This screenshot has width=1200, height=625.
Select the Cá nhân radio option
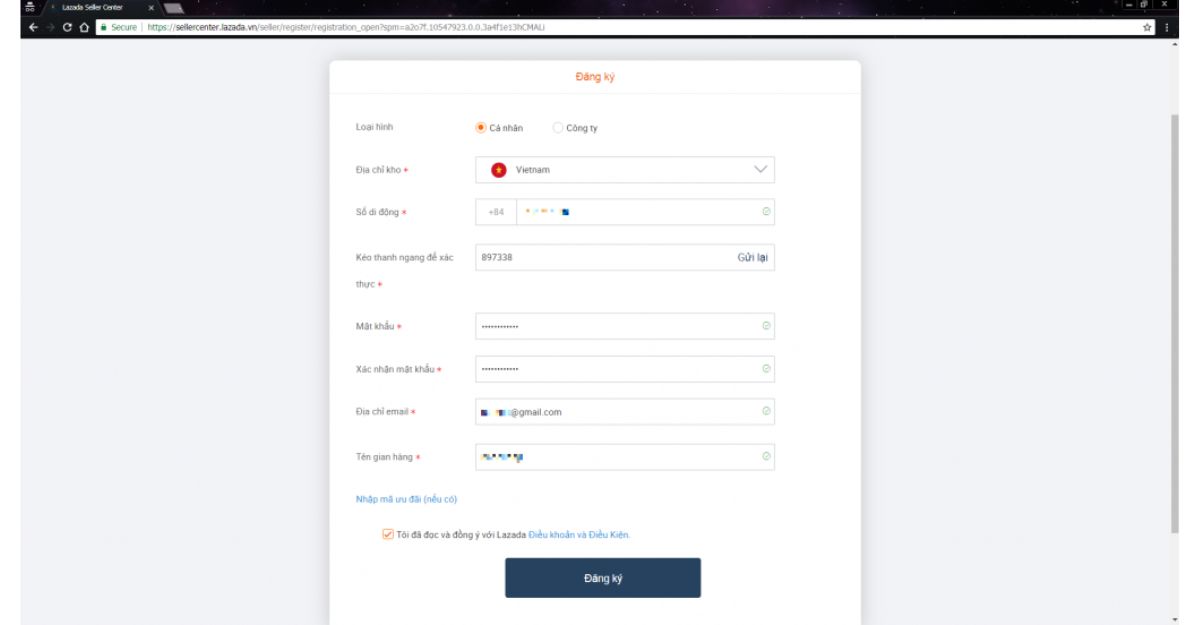(x=481, y=128)
